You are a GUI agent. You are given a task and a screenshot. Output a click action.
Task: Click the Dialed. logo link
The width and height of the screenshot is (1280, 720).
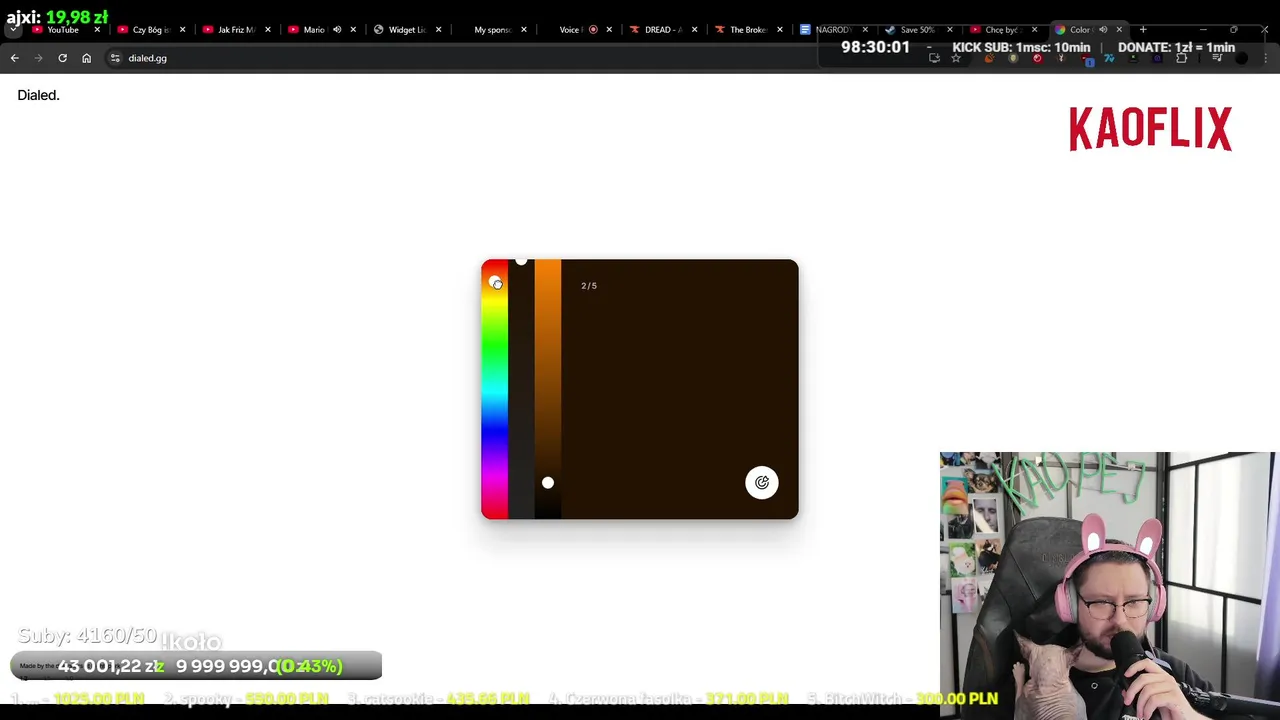tap(38, 95)
